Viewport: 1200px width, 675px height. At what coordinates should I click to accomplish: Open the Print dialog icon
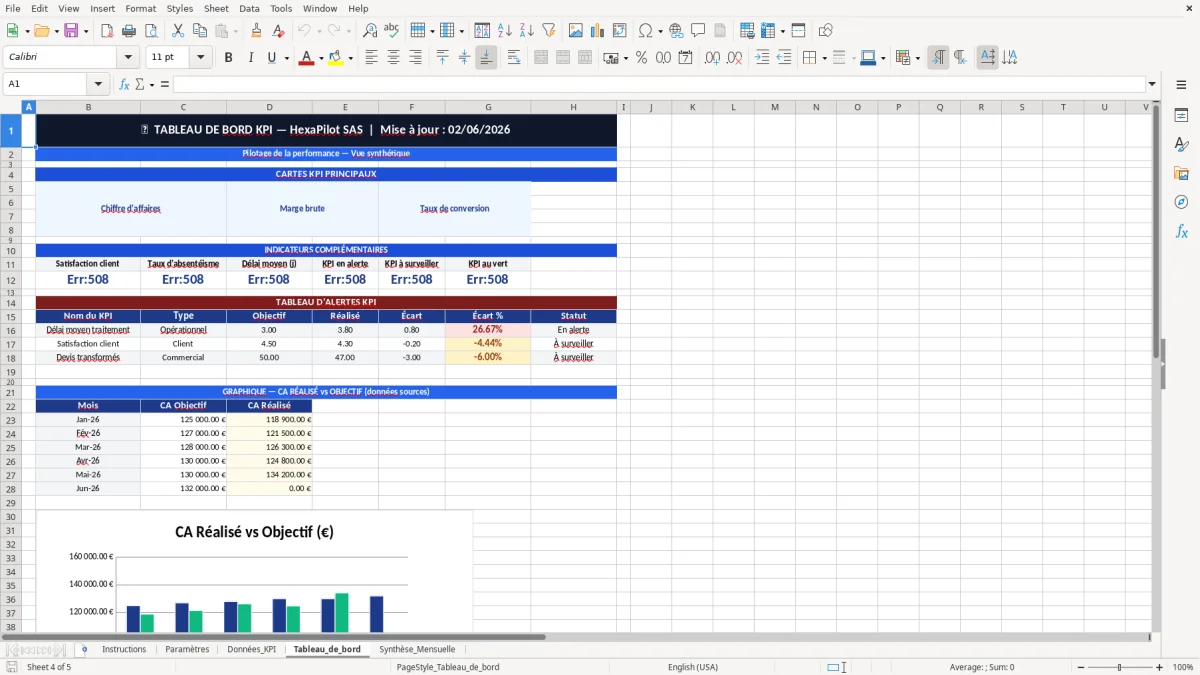pos(128,31)
